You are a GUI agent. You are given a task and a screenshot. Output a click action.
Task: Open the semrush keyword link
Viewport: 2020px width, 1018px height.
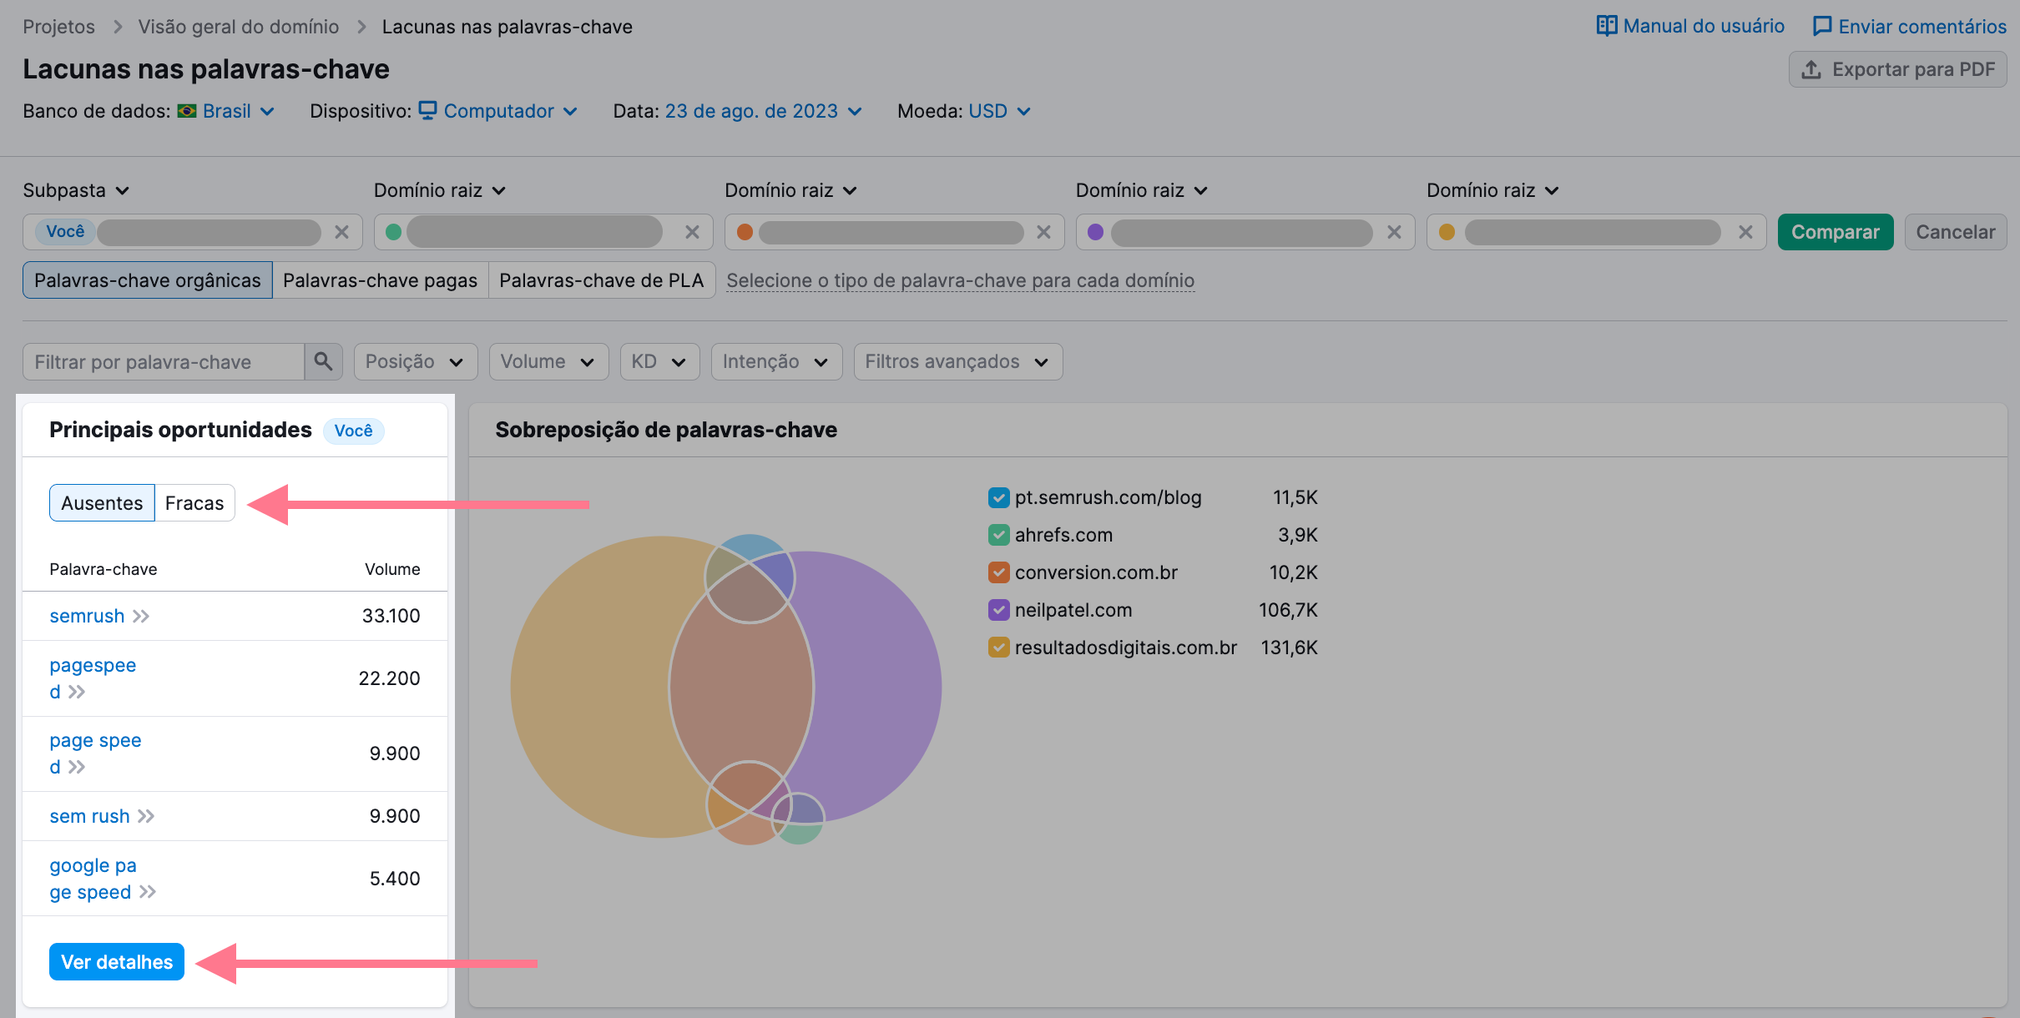[87, 616]
